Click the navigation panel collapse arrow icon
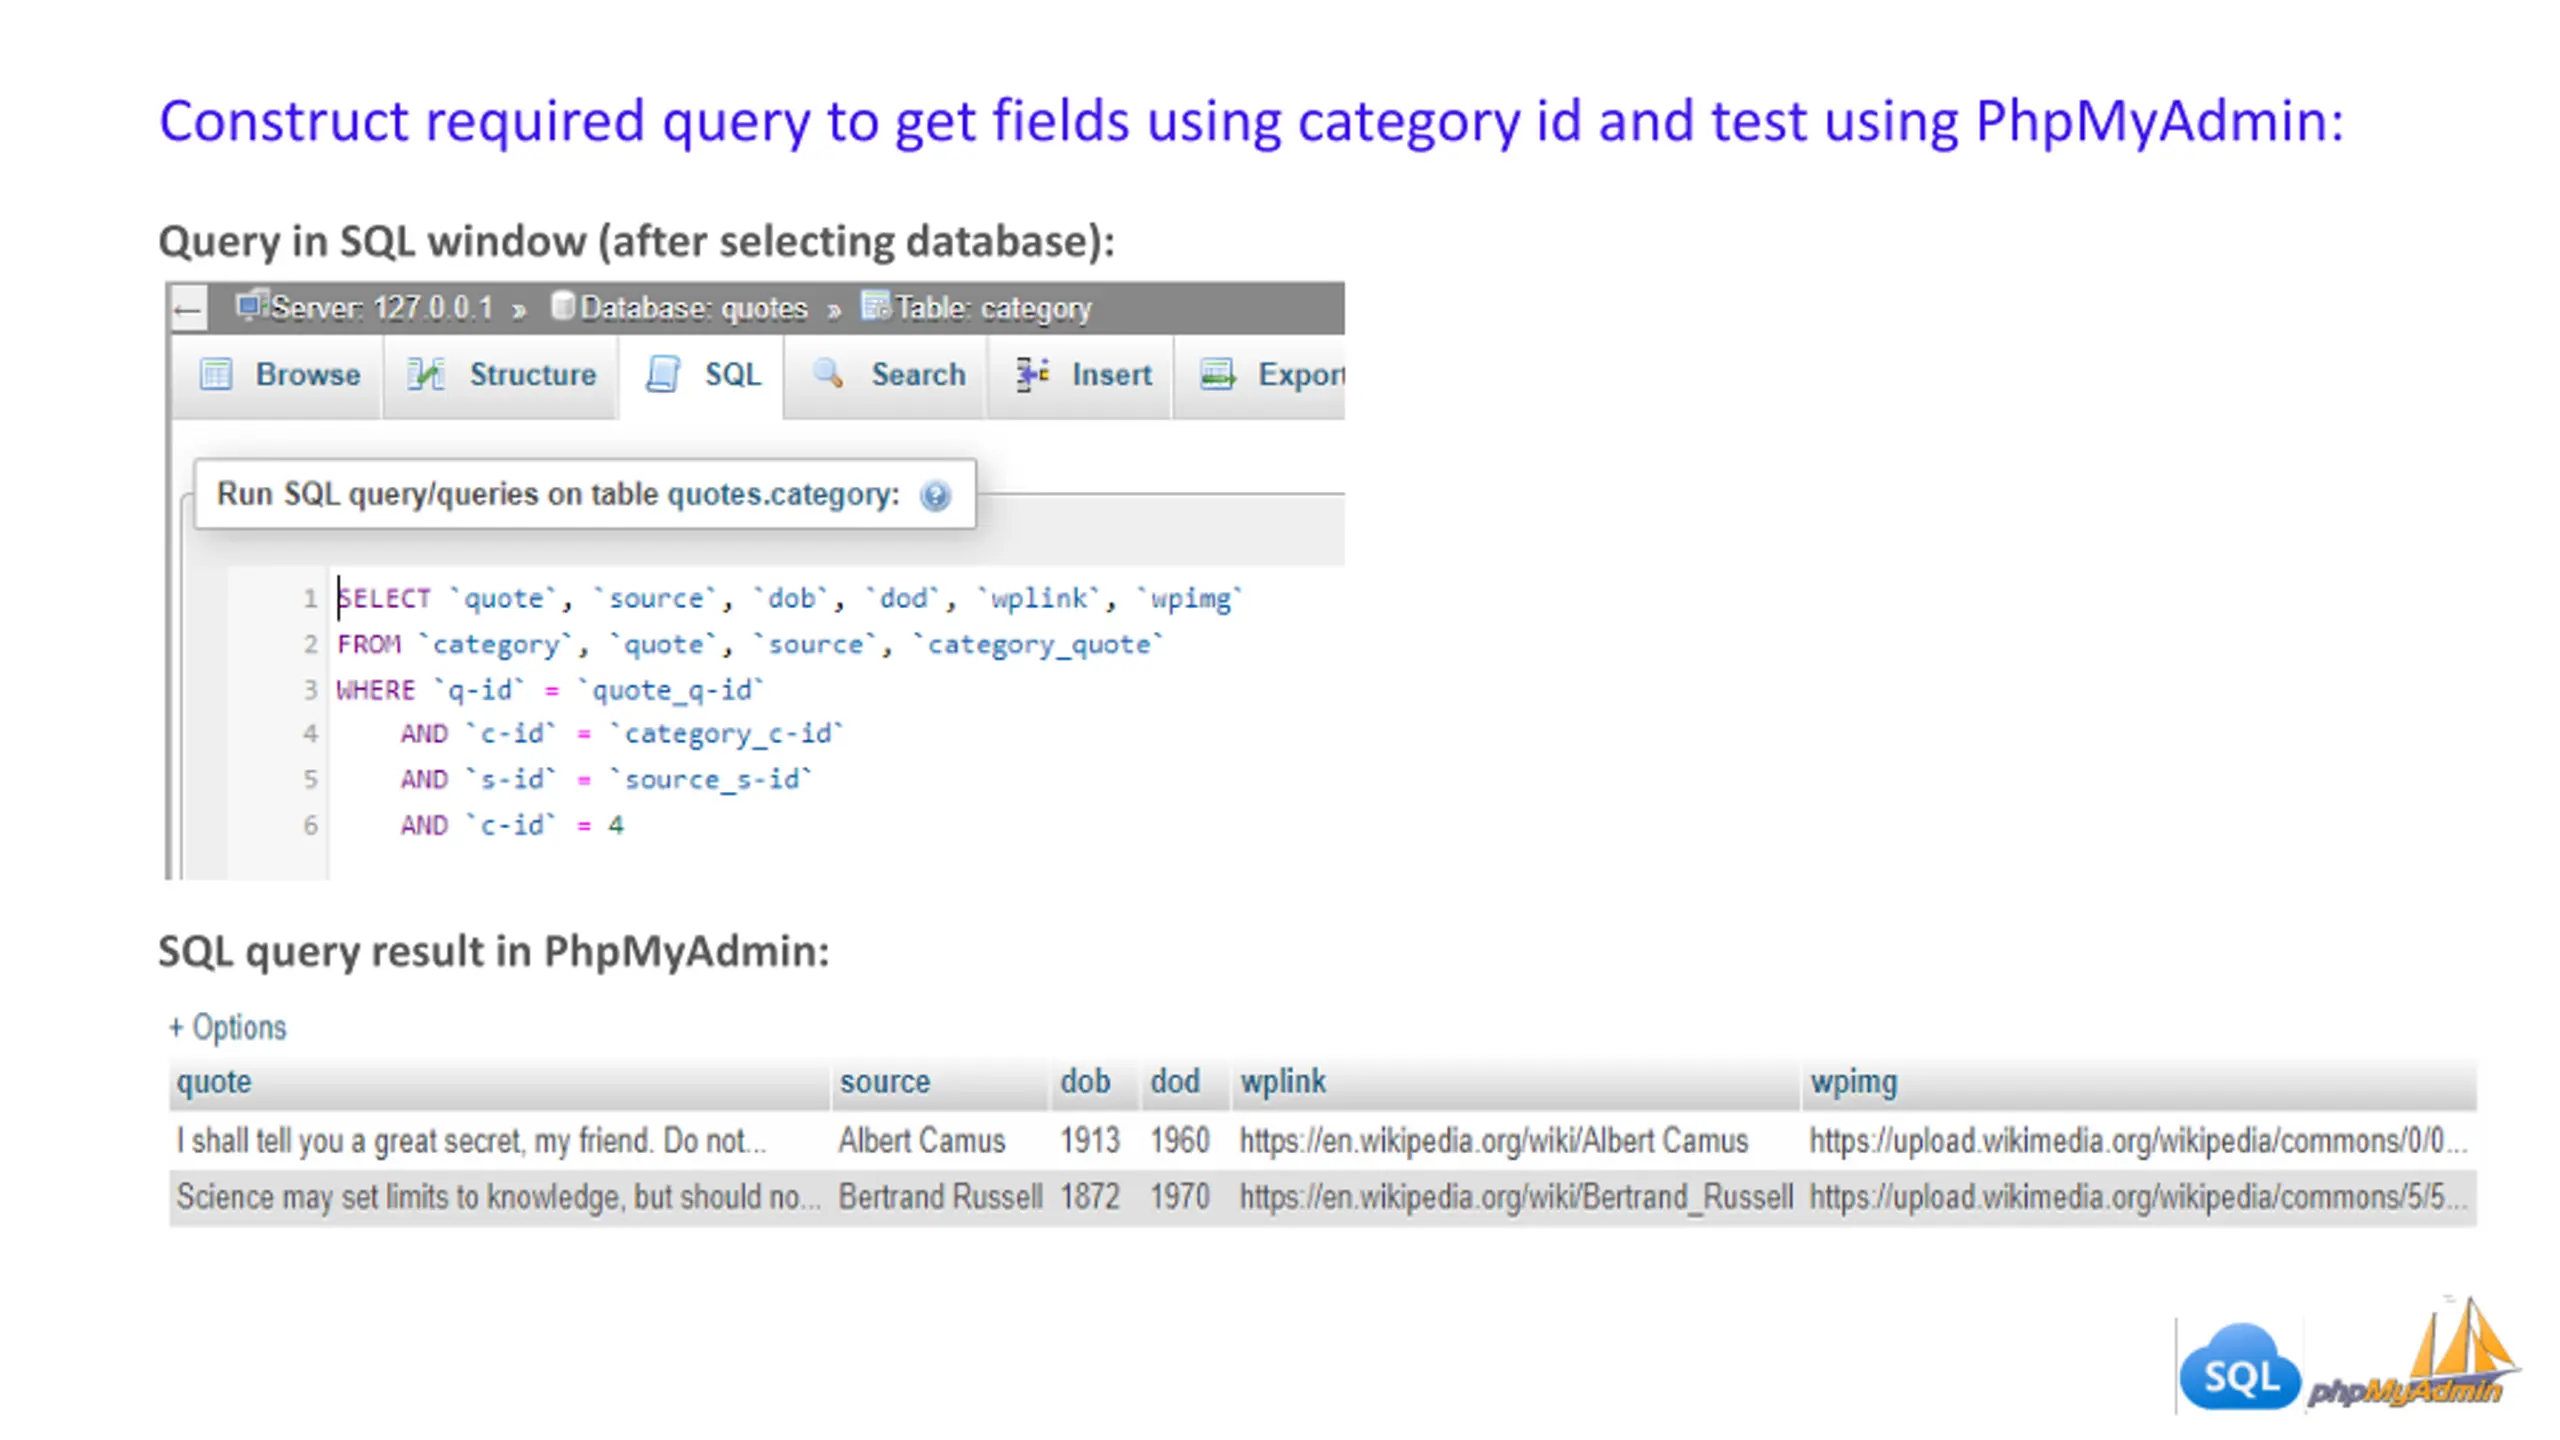The height and width of the screenshot is (1440, 2560). [x=187, y=309]
